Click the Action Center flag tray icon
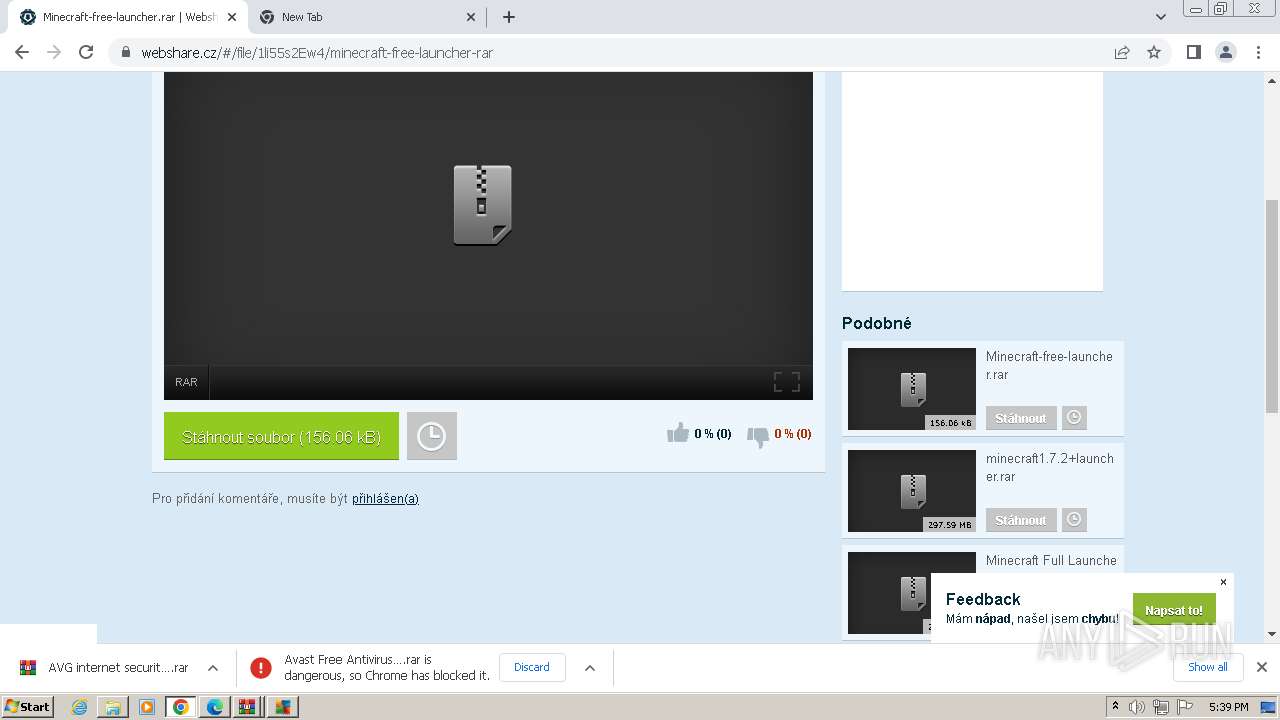The height and width of the screenshot is (720, 1280). coord(1185,707)
